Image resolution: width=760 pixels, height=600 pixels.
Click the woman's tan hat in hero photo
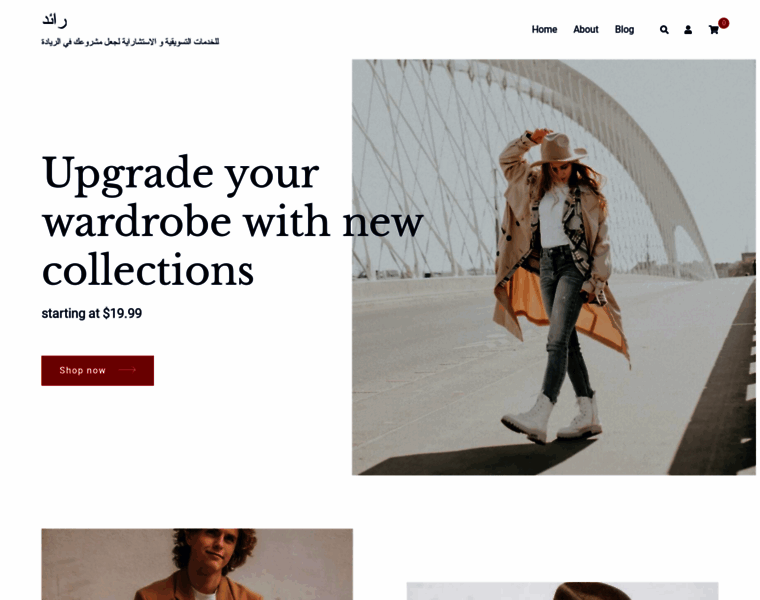tap(561, 148)
